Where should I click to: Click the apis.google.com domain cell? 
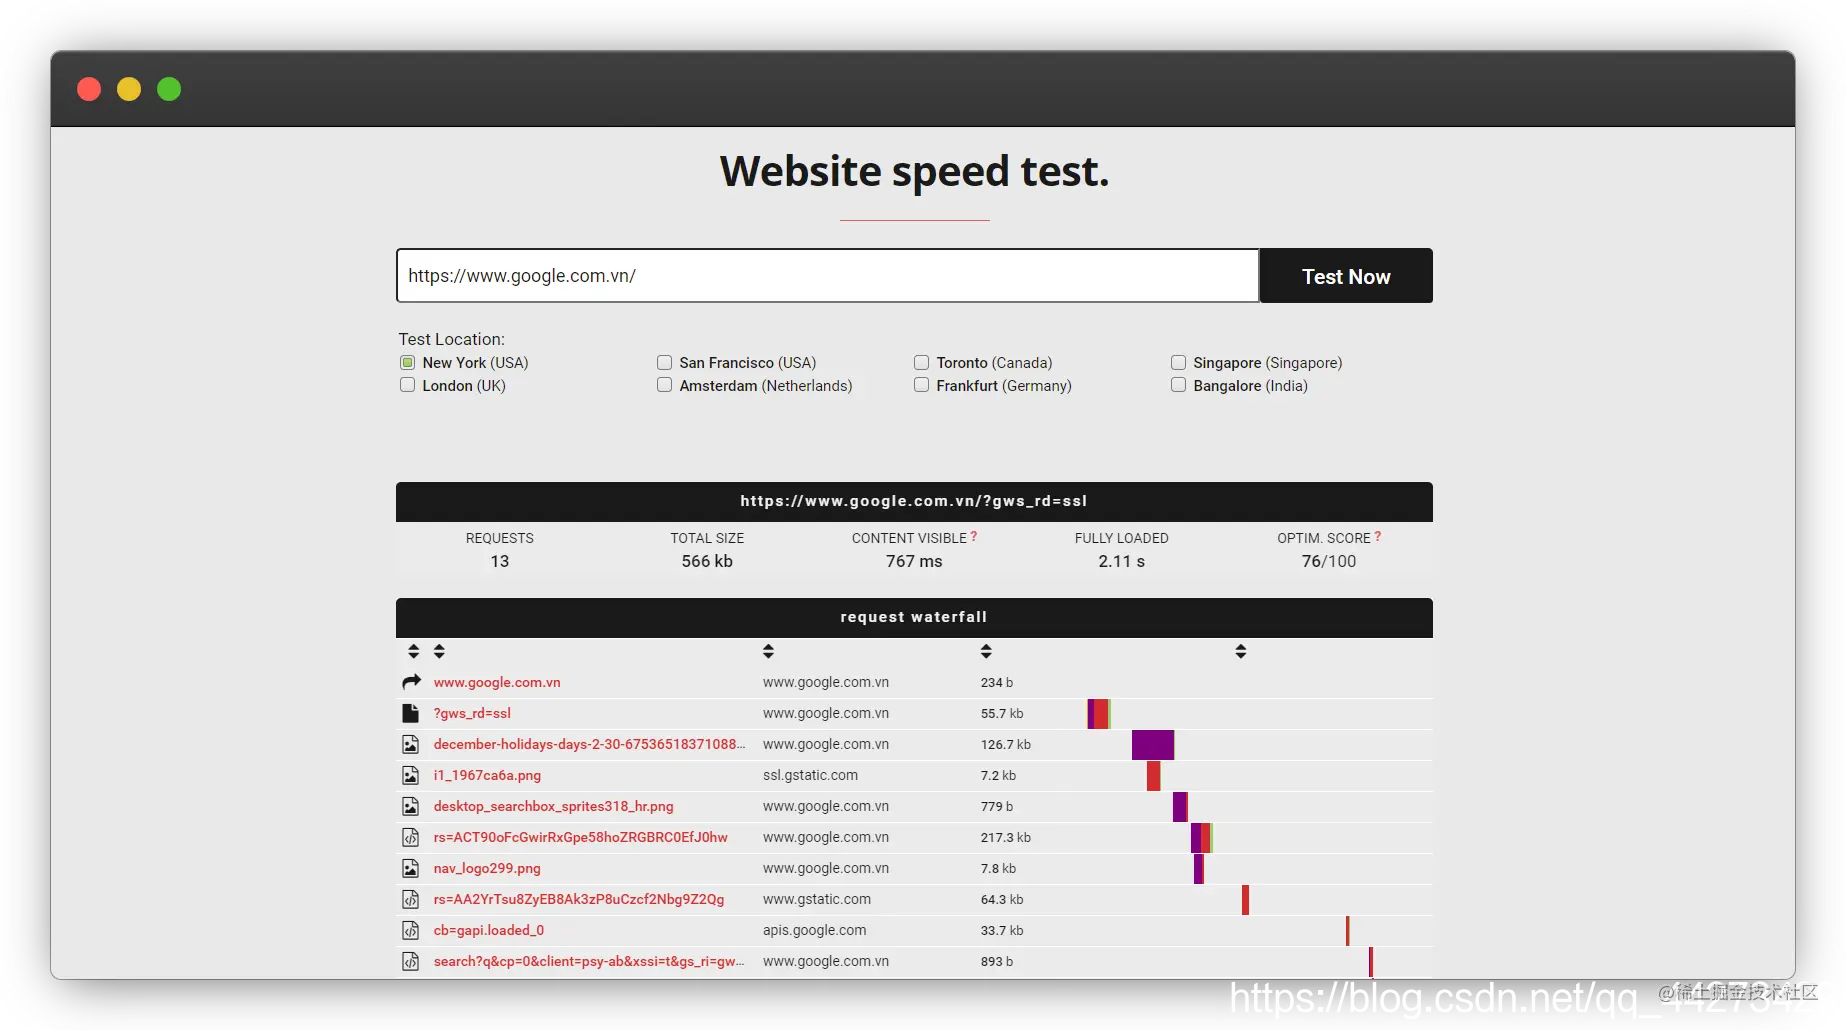pyautogui.click(x=814, y=930)
